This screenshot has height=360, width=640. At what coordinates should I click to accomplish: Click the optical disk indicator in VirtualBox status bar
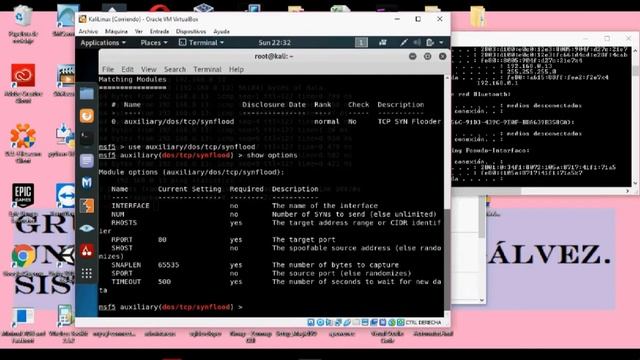tap(320, 322)
